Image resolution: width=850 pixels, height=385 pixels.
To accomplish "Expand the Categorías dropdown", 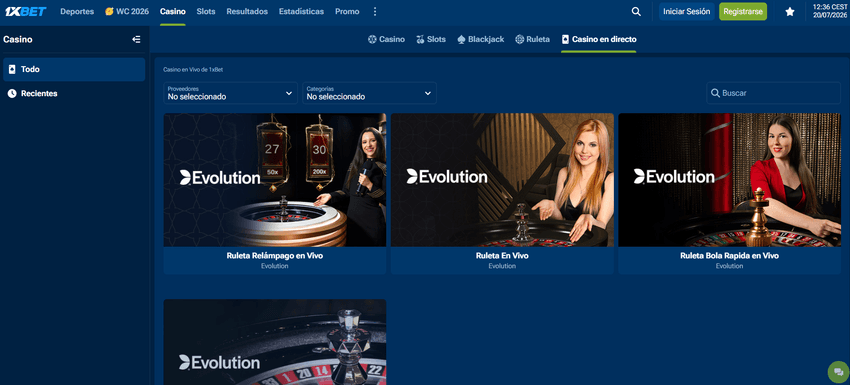I will click(x=370, y=93).
